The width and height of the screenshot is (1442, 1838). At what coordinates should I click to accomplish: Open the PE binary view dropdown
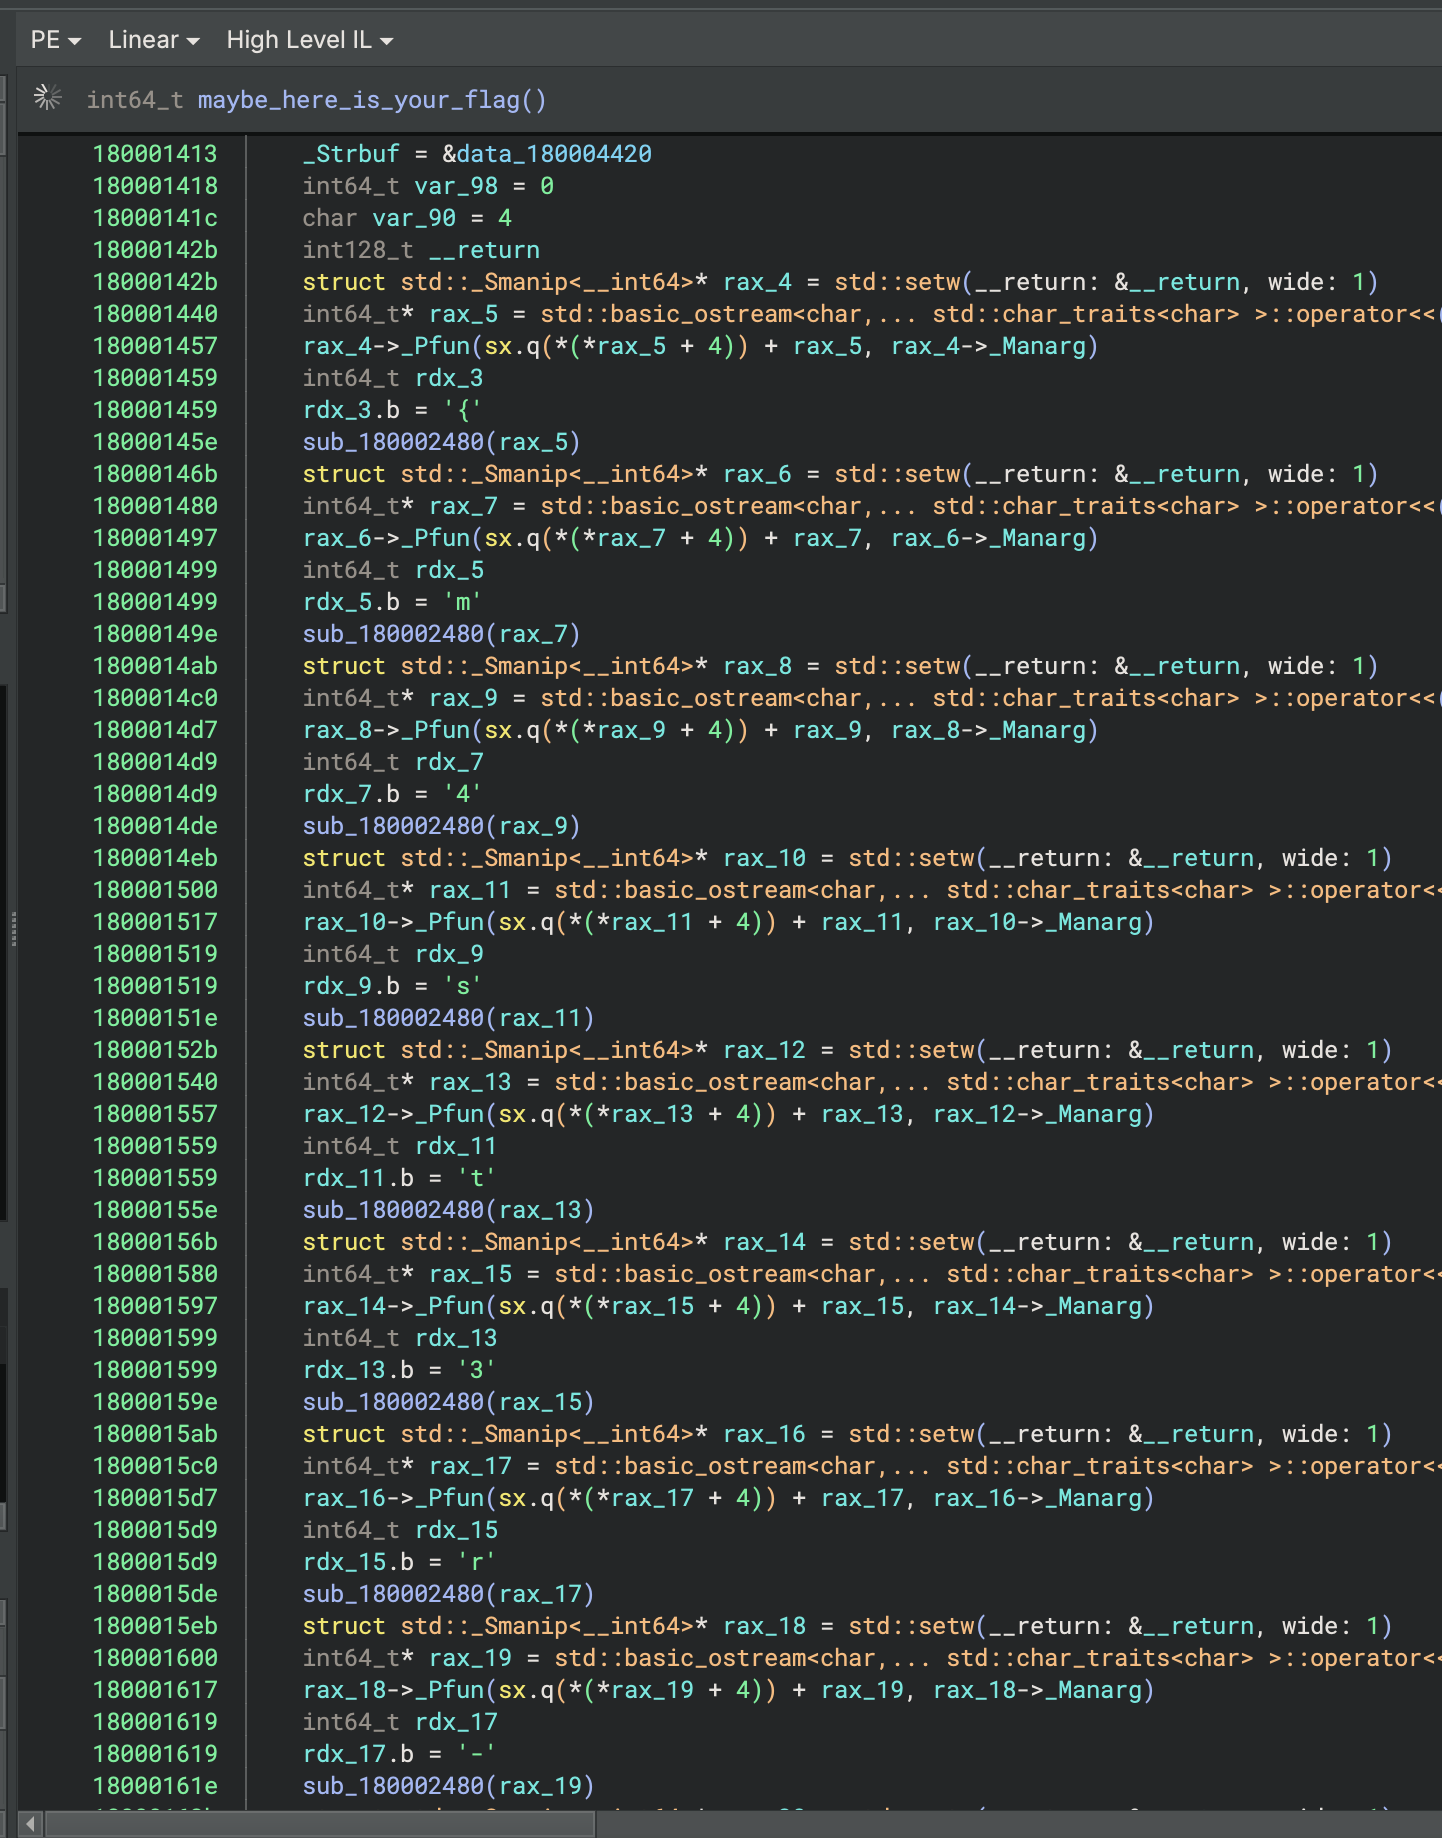pyautogui.click(x=55, y=40)
